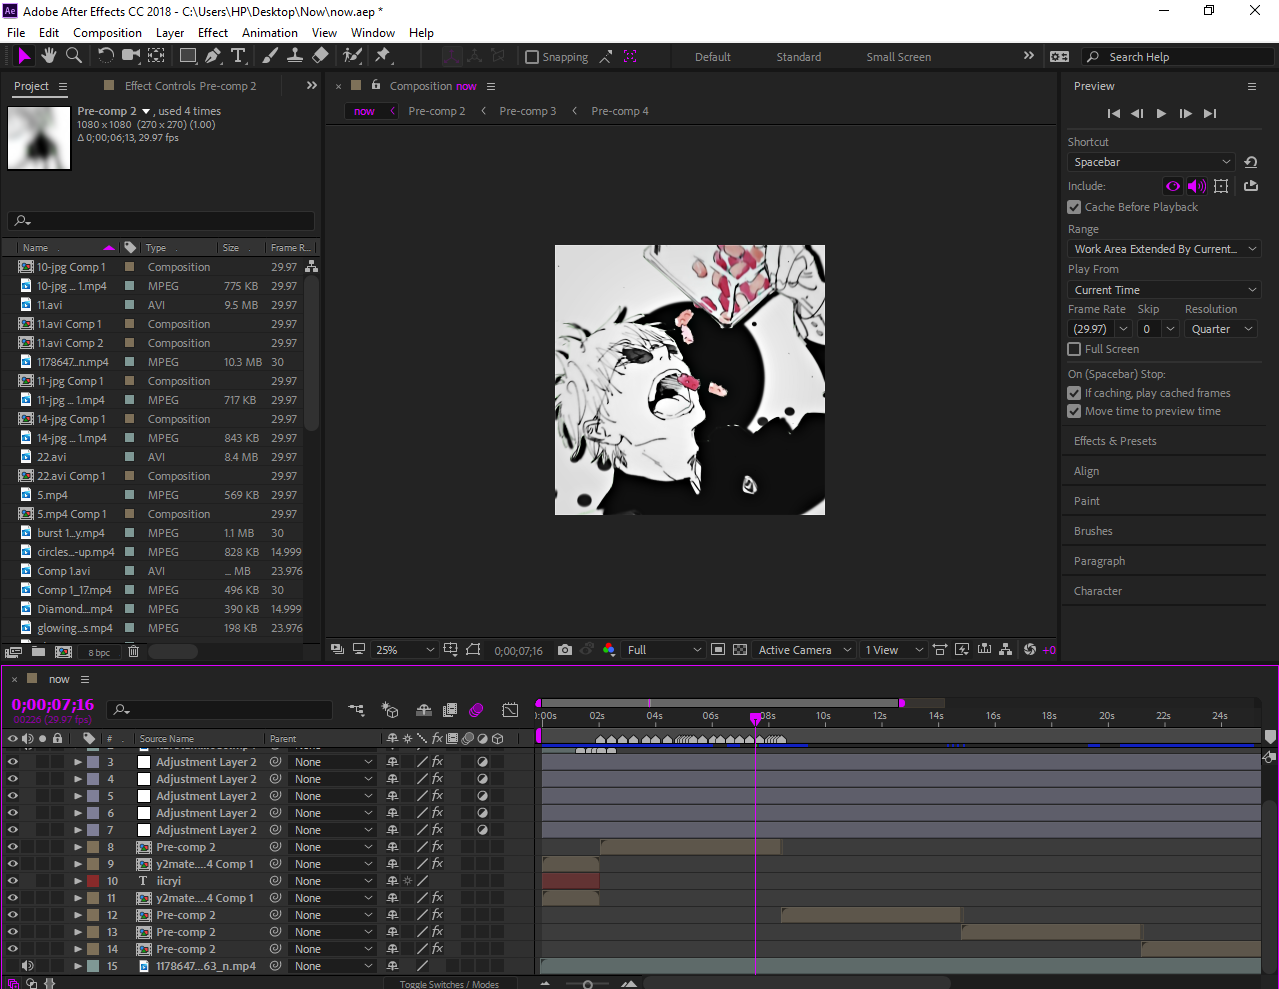Enable the Full Screen checkbox
Image resolution: width=1279 pixels, height=989 pixels.
coord(1074,349)
